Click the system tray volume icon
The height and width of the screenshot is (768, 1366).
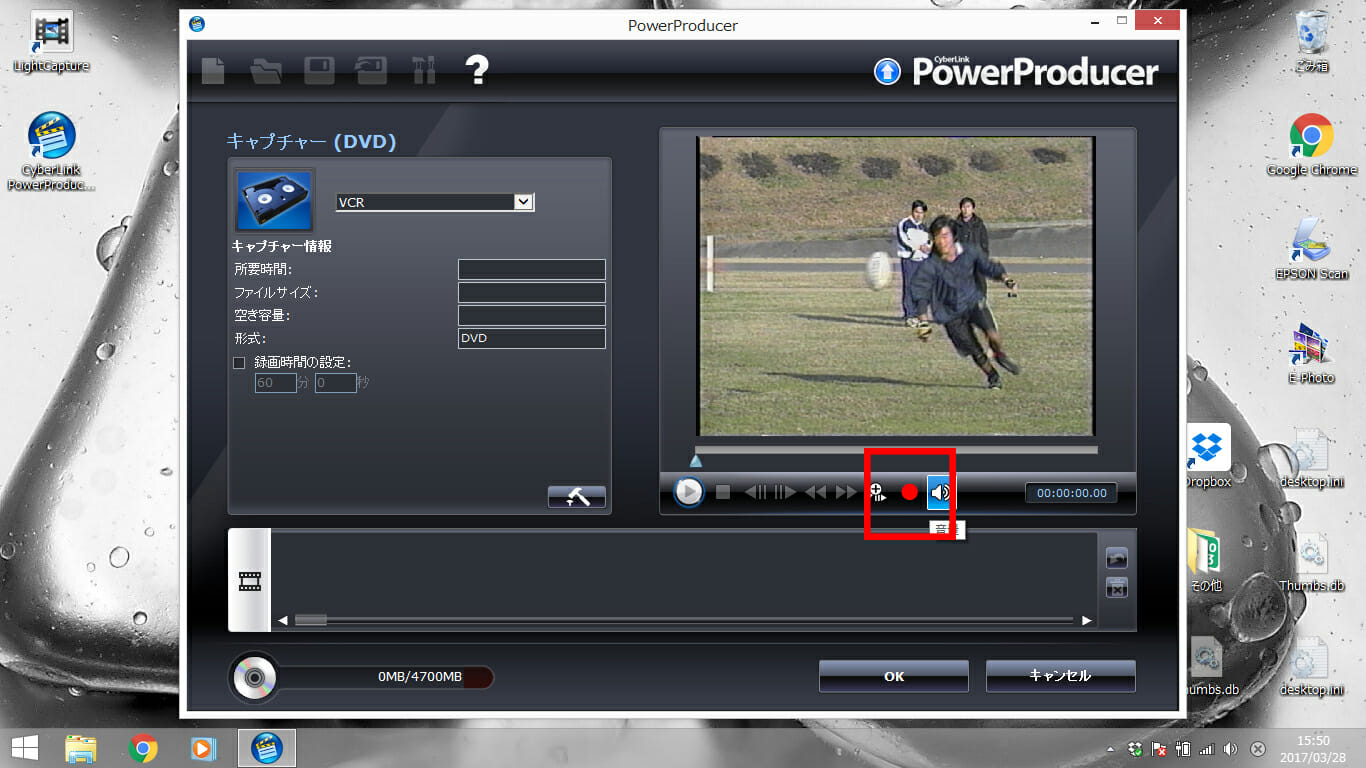tap(1231, 749)
